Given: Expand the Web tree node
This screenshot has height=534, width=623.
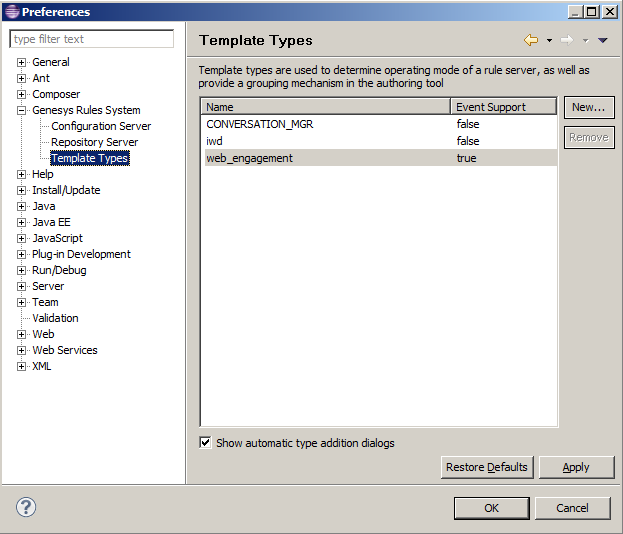Looking at the screenshot, I should (x=21, y=335).
